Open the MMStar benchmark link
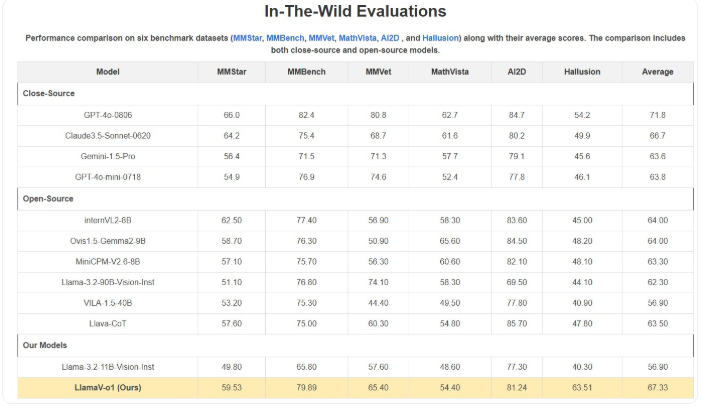This screenshot has width=702, height=410. (x=248, y=38)
